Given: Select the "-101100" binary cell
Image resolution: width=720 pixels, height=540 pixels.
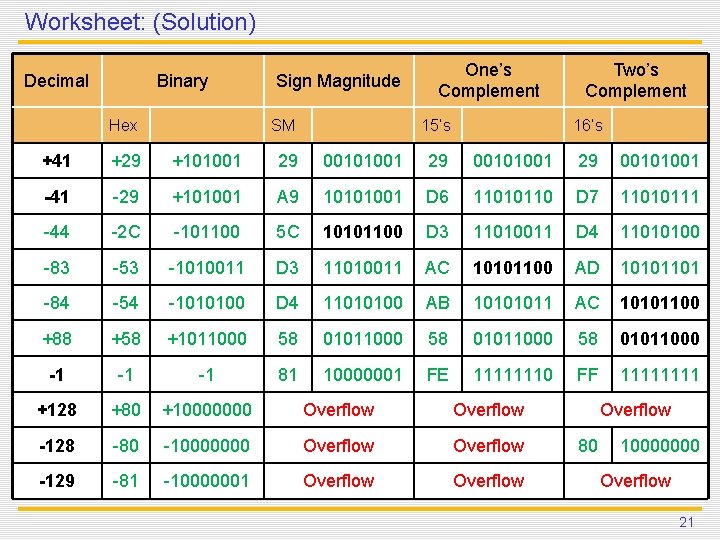Looking at the screenshot, I should pyautogui.click(x=207, y=231).
